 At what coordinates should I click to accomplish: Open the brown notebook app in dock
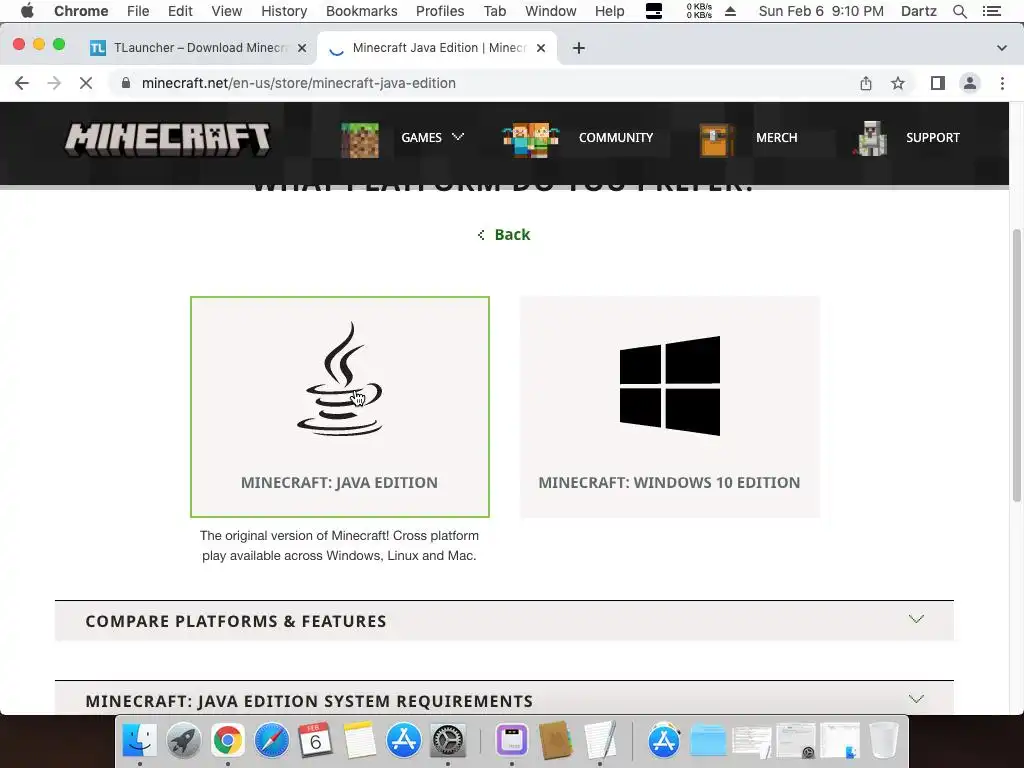(x=556, y=741)
